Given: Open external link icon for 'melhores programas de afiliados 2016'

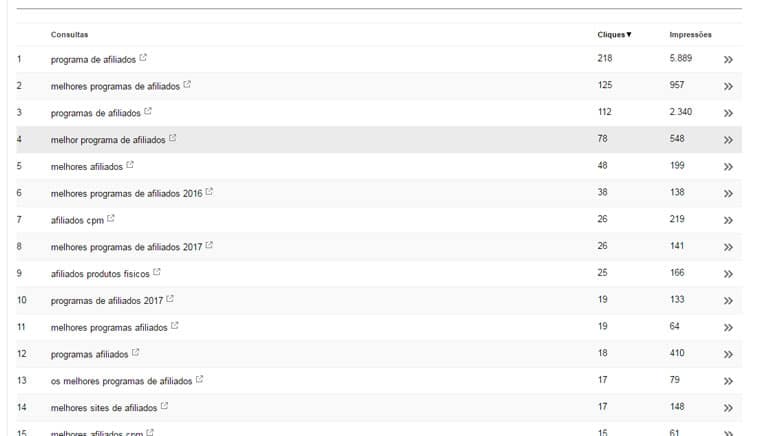Looking at the screenshot, I should coord(209,191).
